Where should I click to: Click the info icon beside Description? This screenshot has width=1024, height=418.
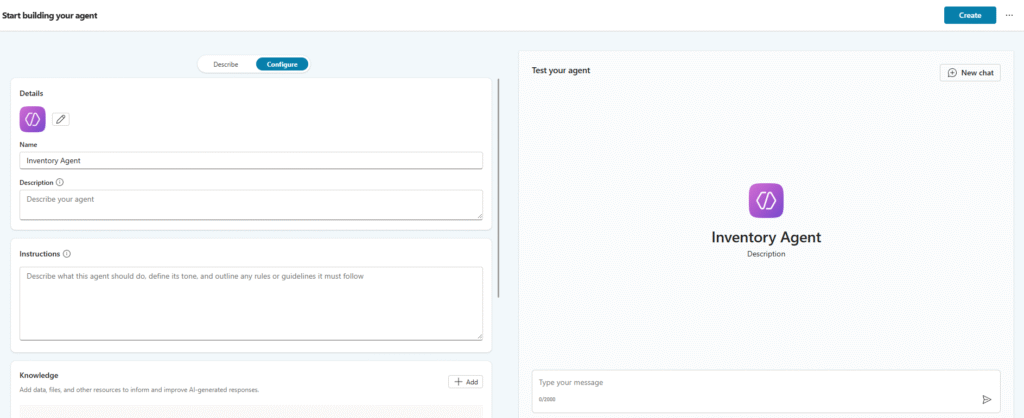point(60,183)
